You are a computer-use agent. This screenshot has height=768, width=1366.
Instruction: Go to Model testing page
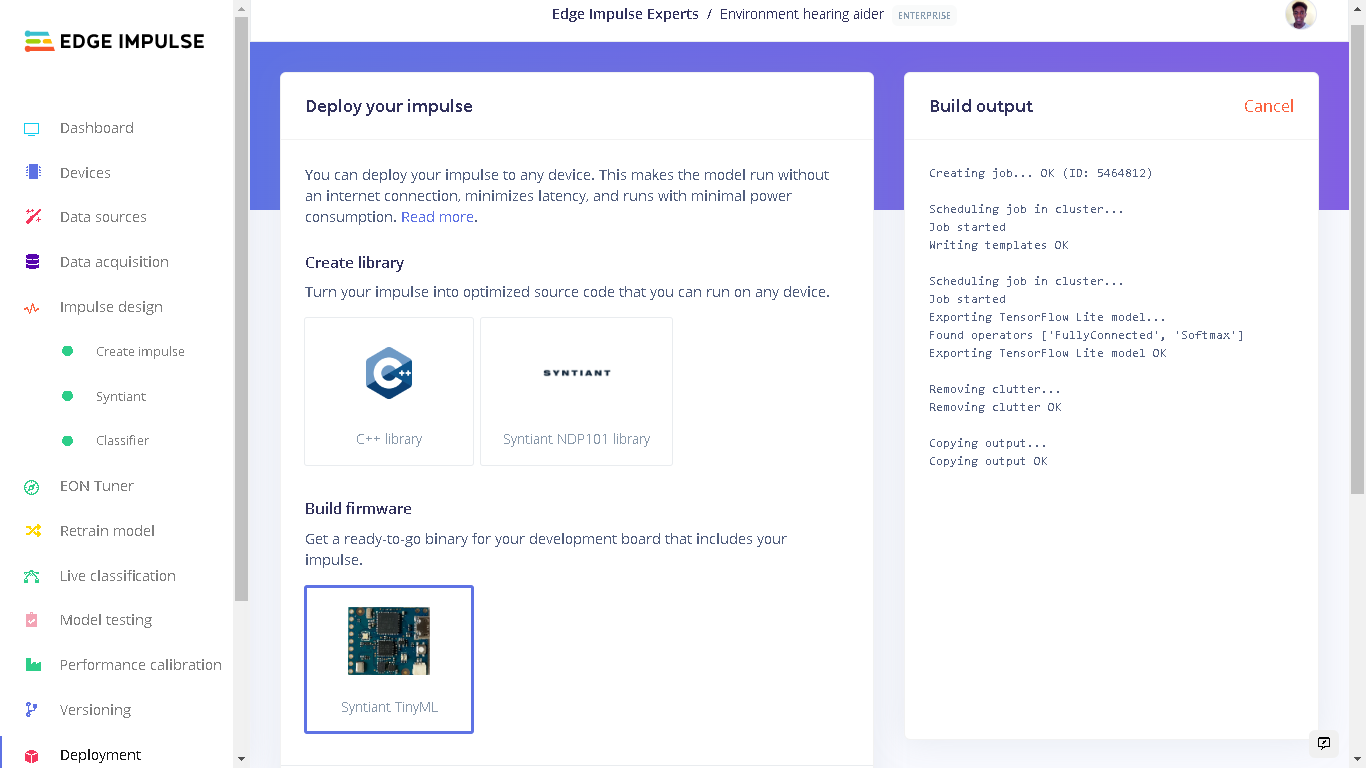106,620
